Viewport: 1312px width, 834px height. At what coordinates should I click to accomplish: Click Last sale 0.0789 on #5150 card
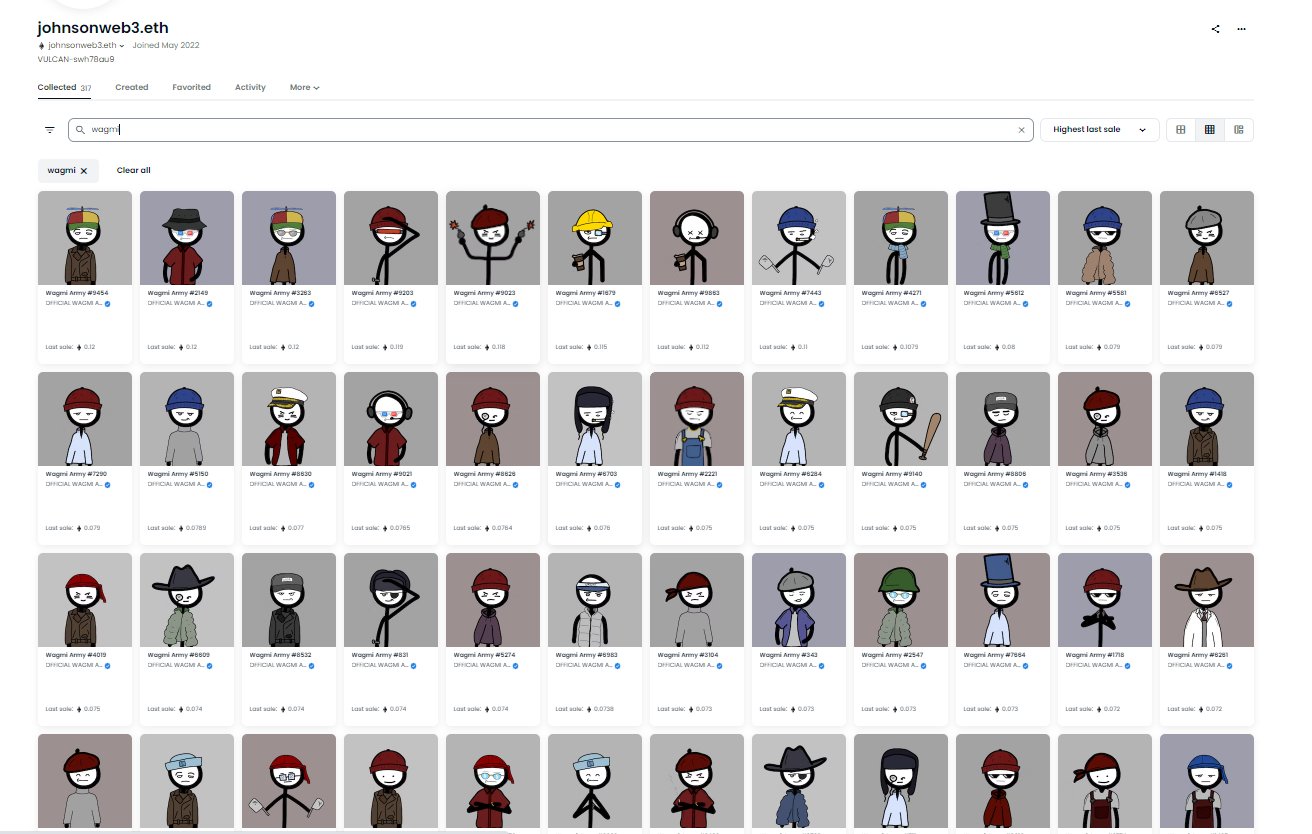point(176,528)
